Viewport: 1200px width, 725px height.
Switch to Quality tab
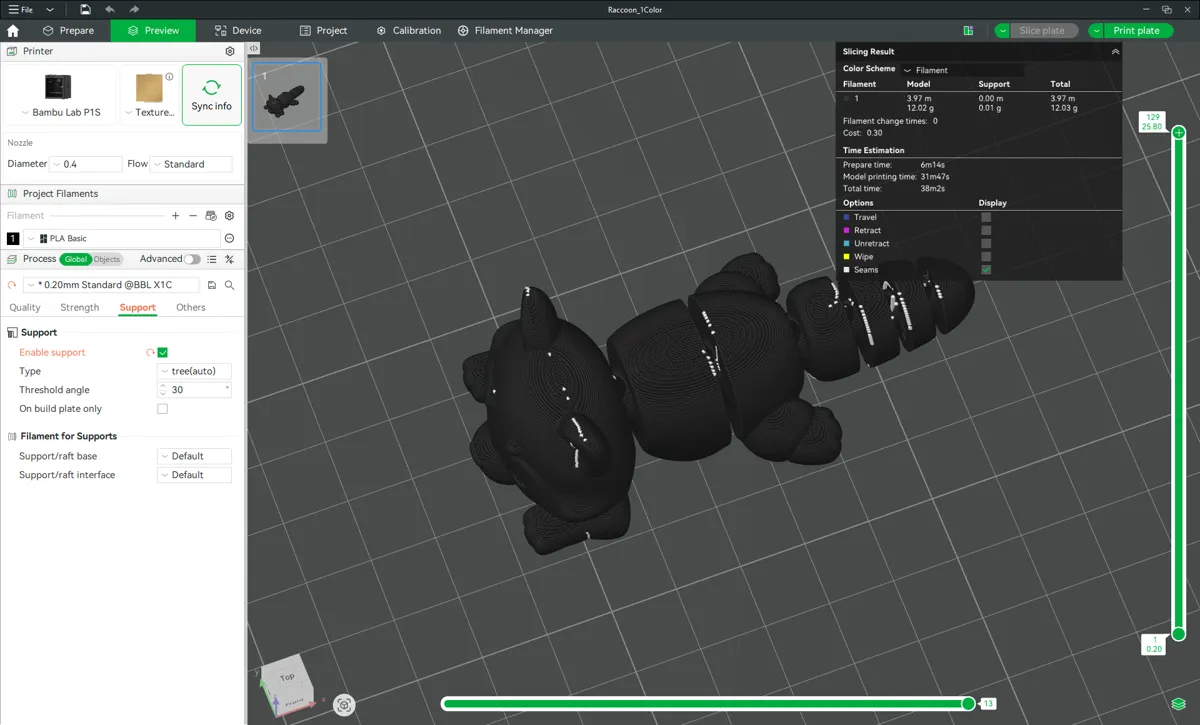coord(24,307)
